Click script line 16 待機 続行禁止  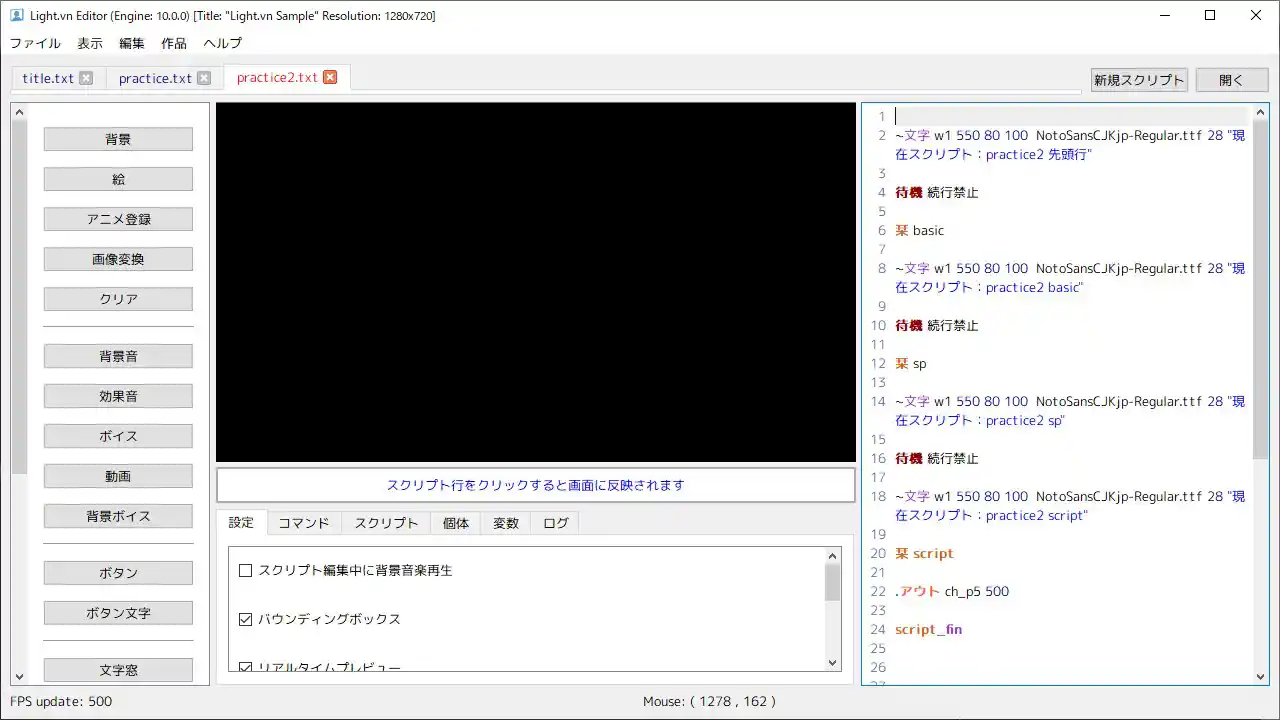937,458
